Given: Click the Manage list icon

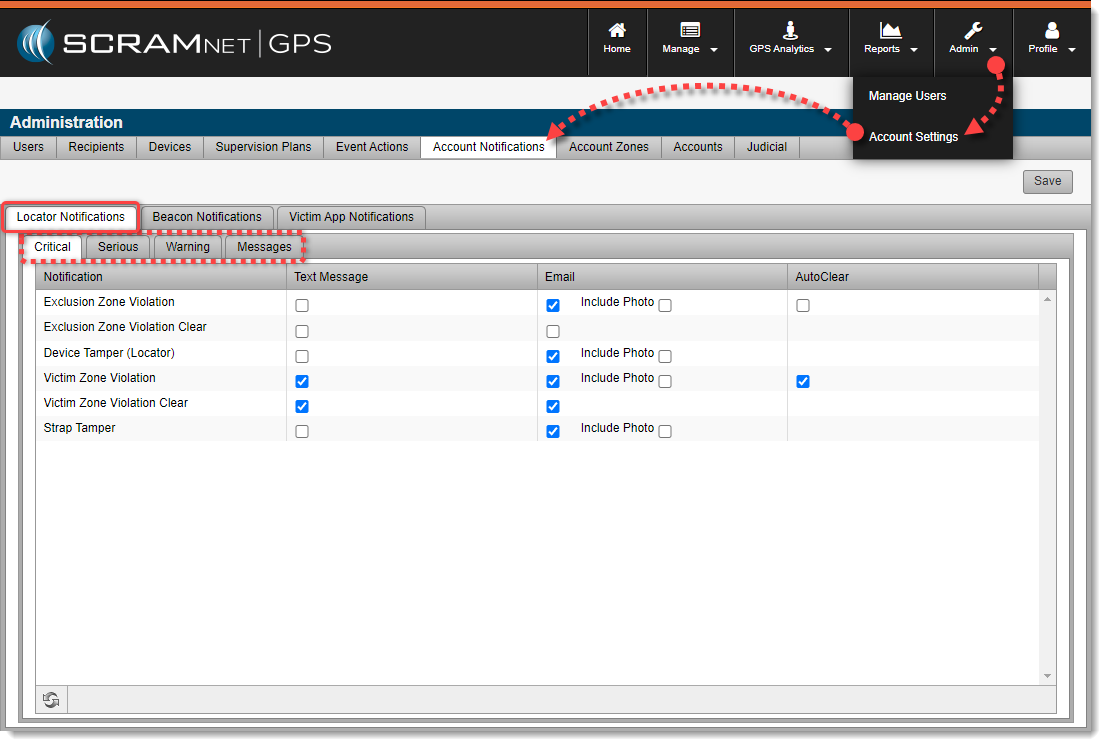Looking at the screenshot, I should (x=689, y=30).
